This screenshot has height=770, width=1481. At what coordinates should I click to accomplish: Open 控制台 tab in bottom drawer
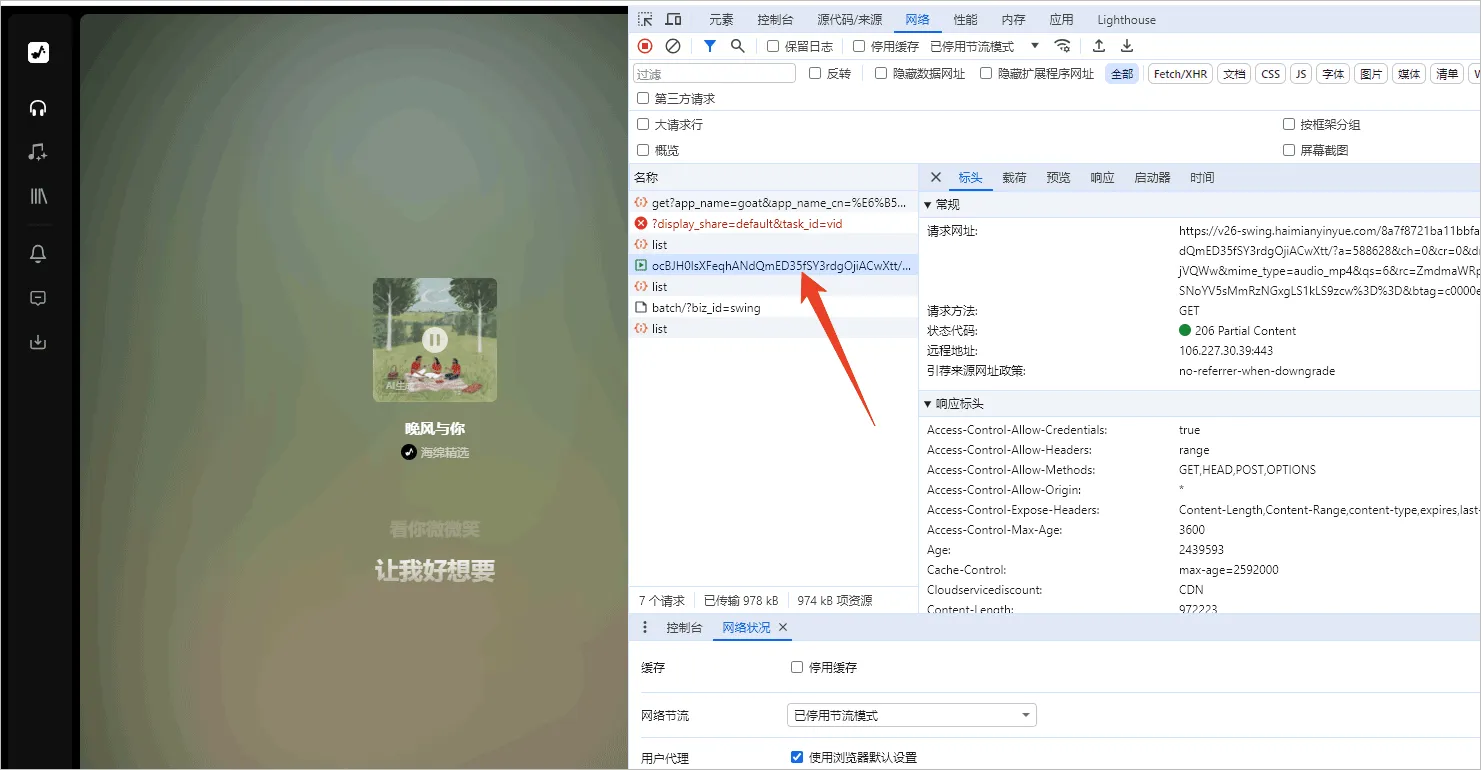(684, 627)
